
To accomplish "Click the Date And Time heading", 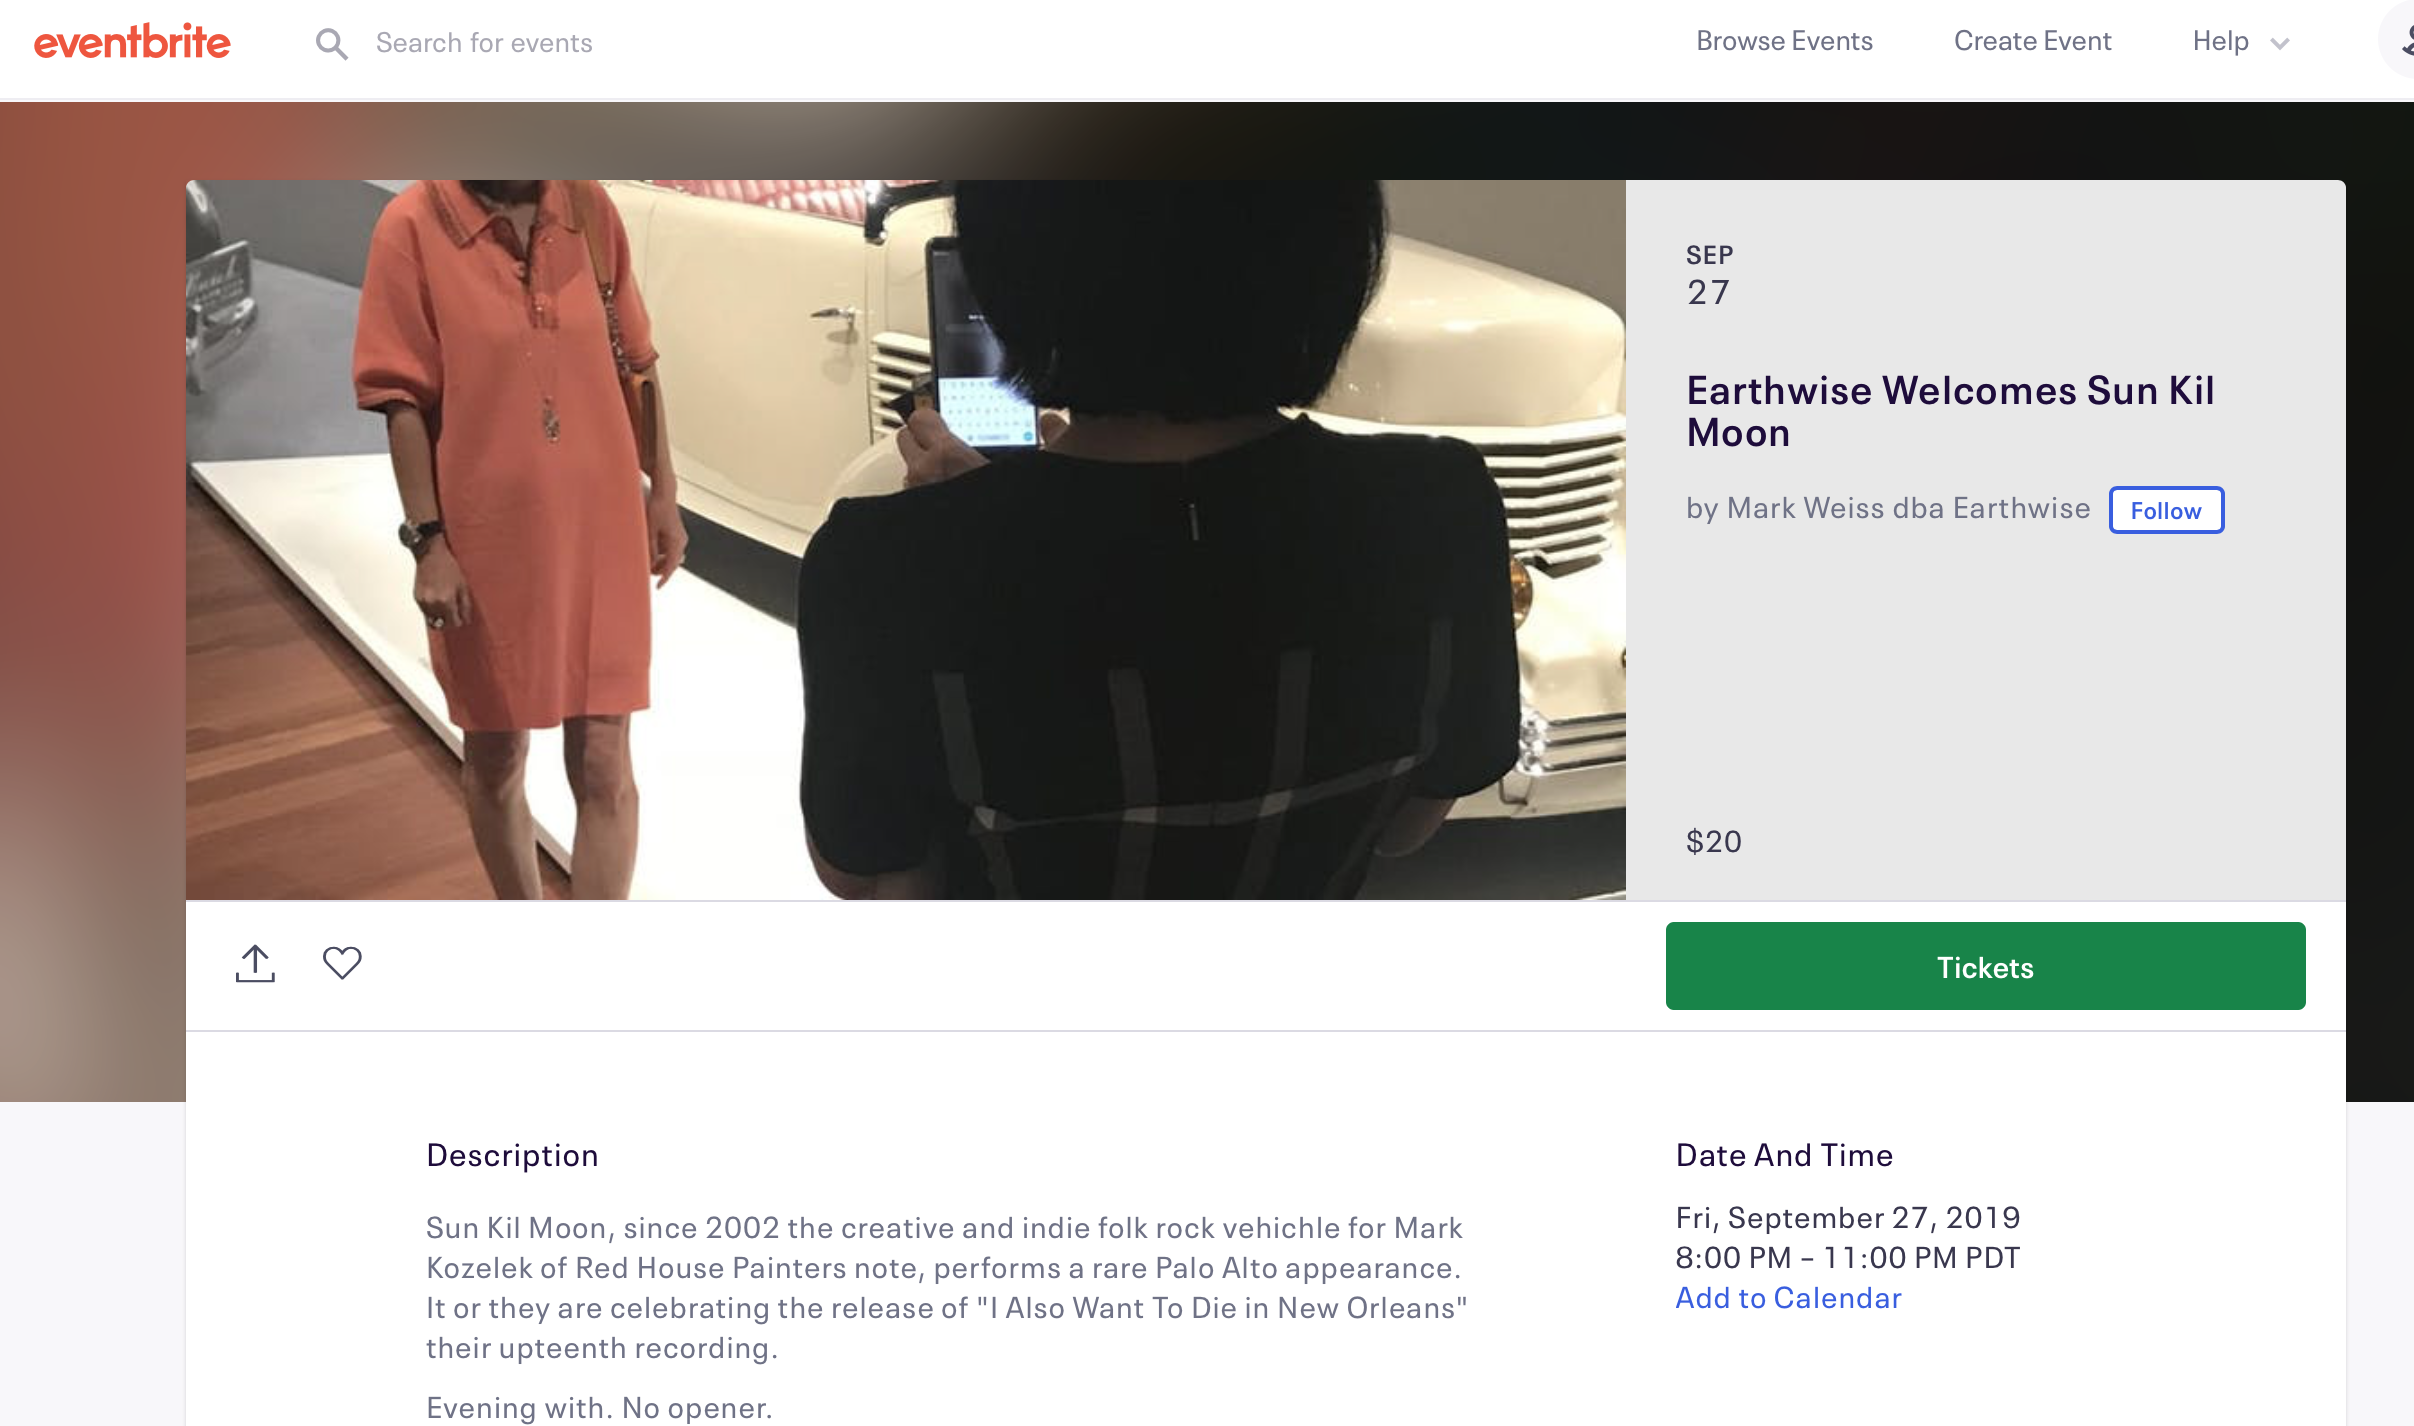I will point(1784,1155).
